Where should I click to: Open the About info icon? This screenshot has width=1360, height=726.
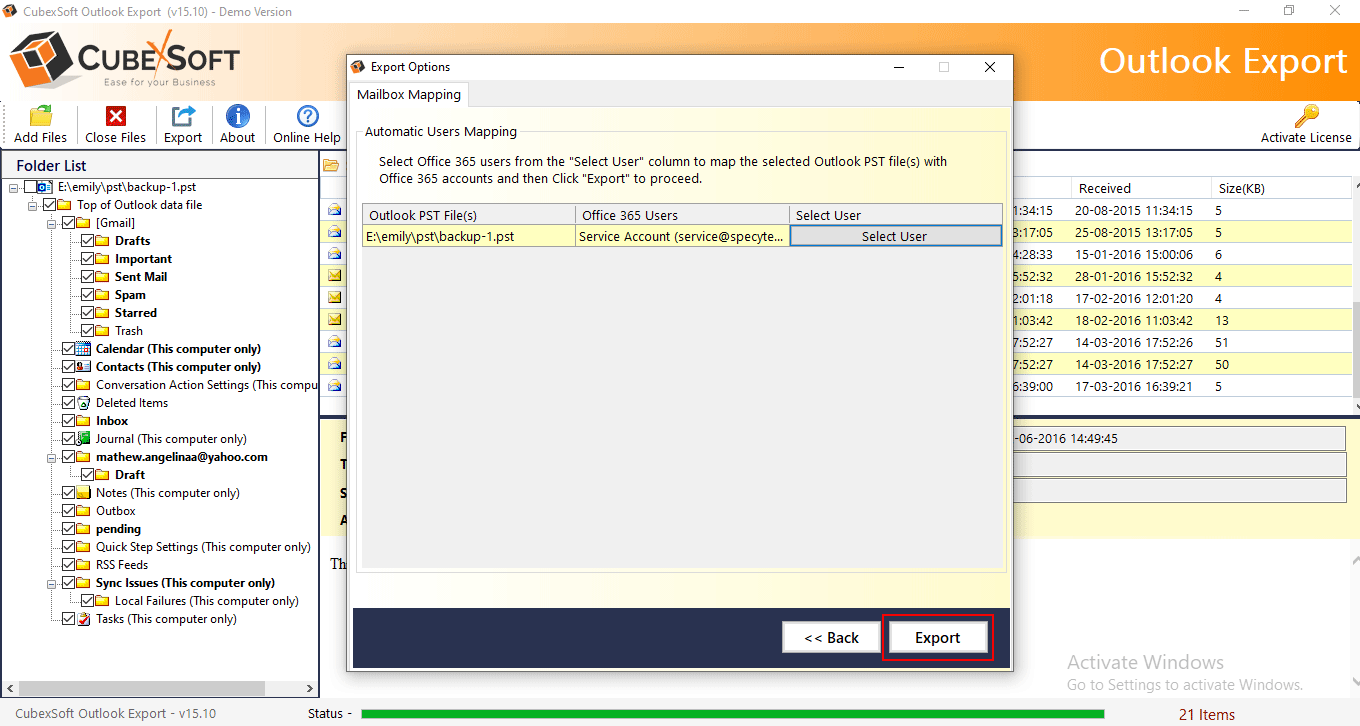point(238,116)
